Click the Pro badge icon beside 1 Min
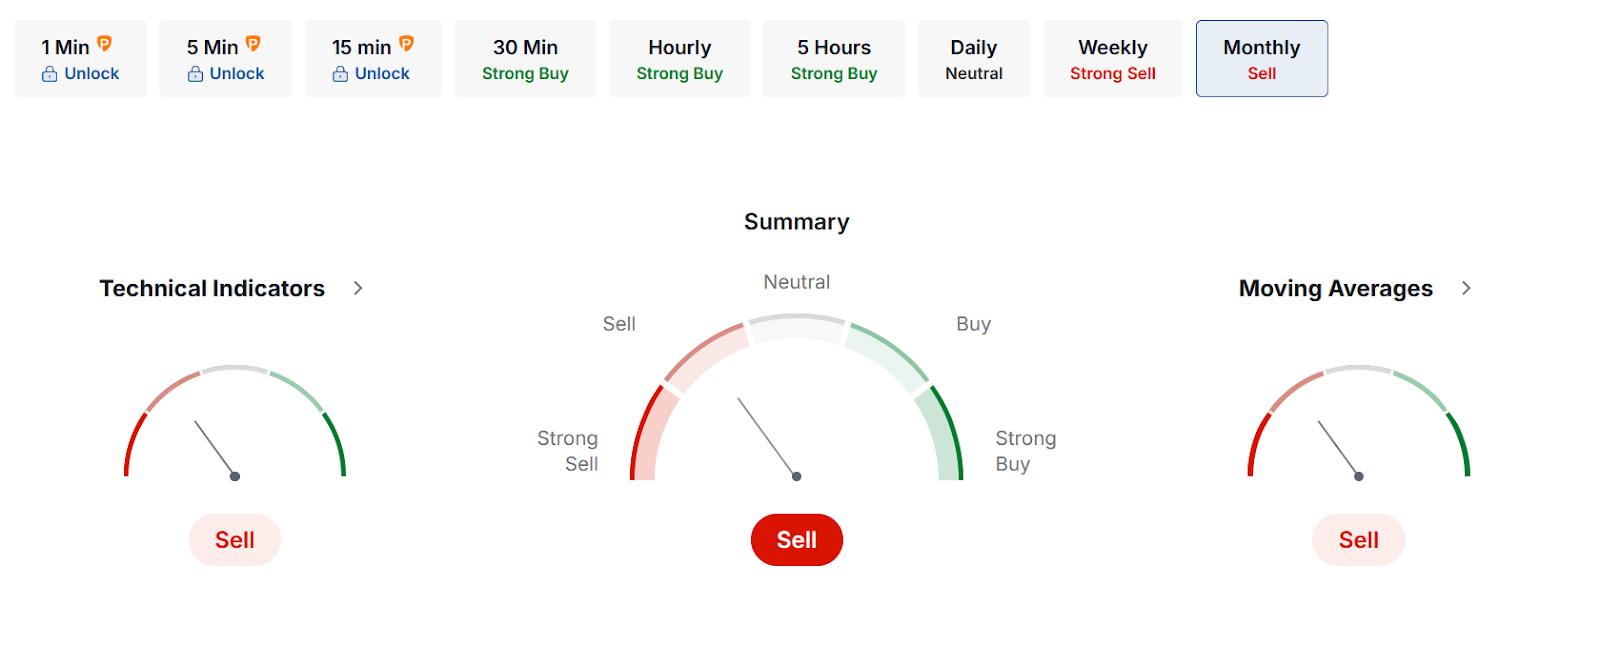 [104, 44]
